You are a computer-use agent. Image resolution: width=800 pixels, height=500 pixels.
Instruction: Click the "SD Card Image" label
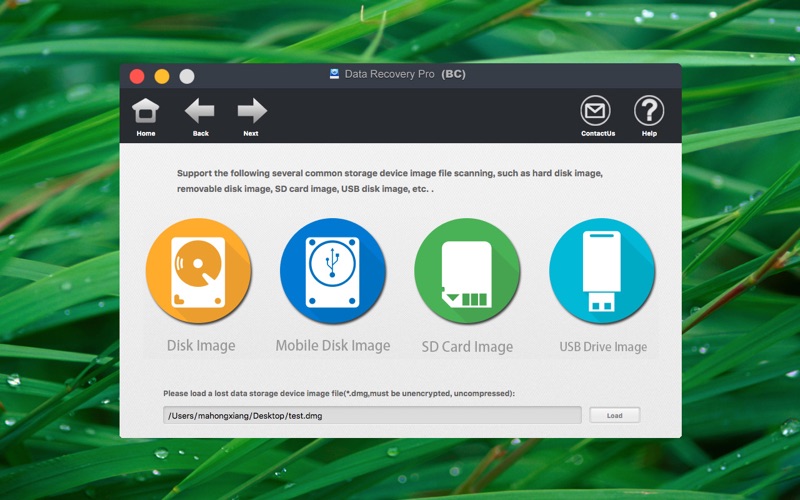coord(467,347)
